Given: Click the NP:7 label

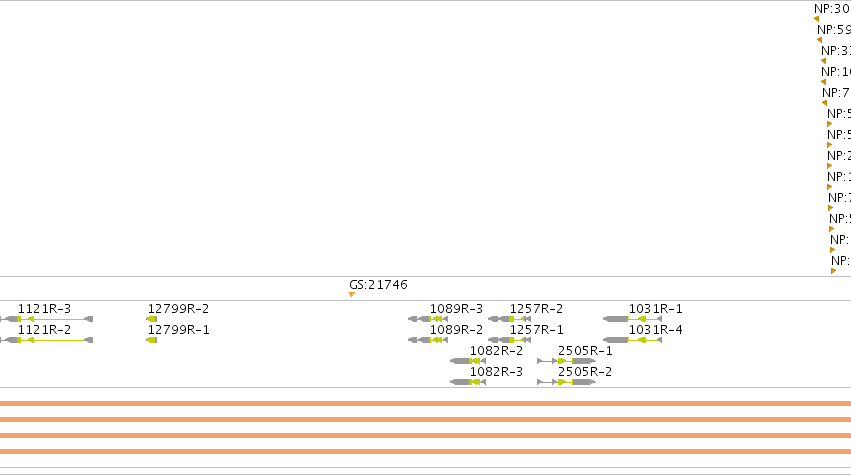Looking at the screenshot, I should [x=836, y=93].
